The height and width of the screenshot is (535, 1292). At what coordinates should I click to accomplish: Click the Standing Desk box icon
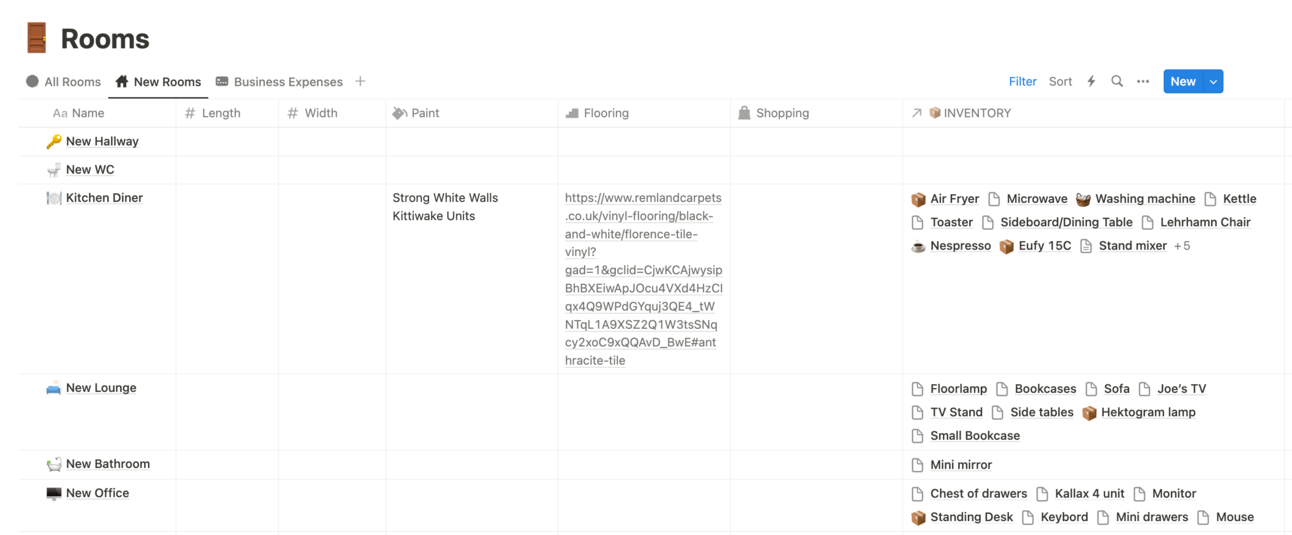(918, 517)
